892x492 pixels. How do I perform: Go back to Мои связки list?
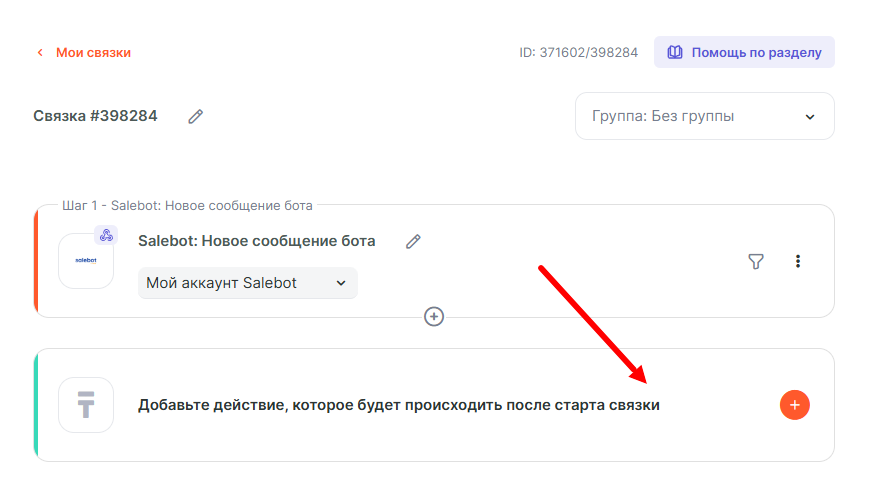[x=92, y=53]
